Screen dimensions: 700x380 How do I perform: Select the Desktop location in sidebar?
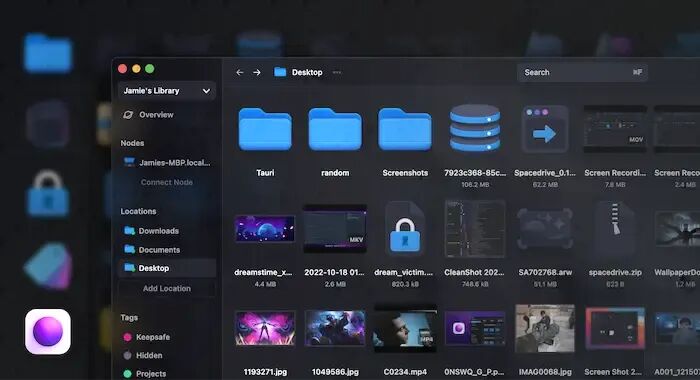point(167,268)
